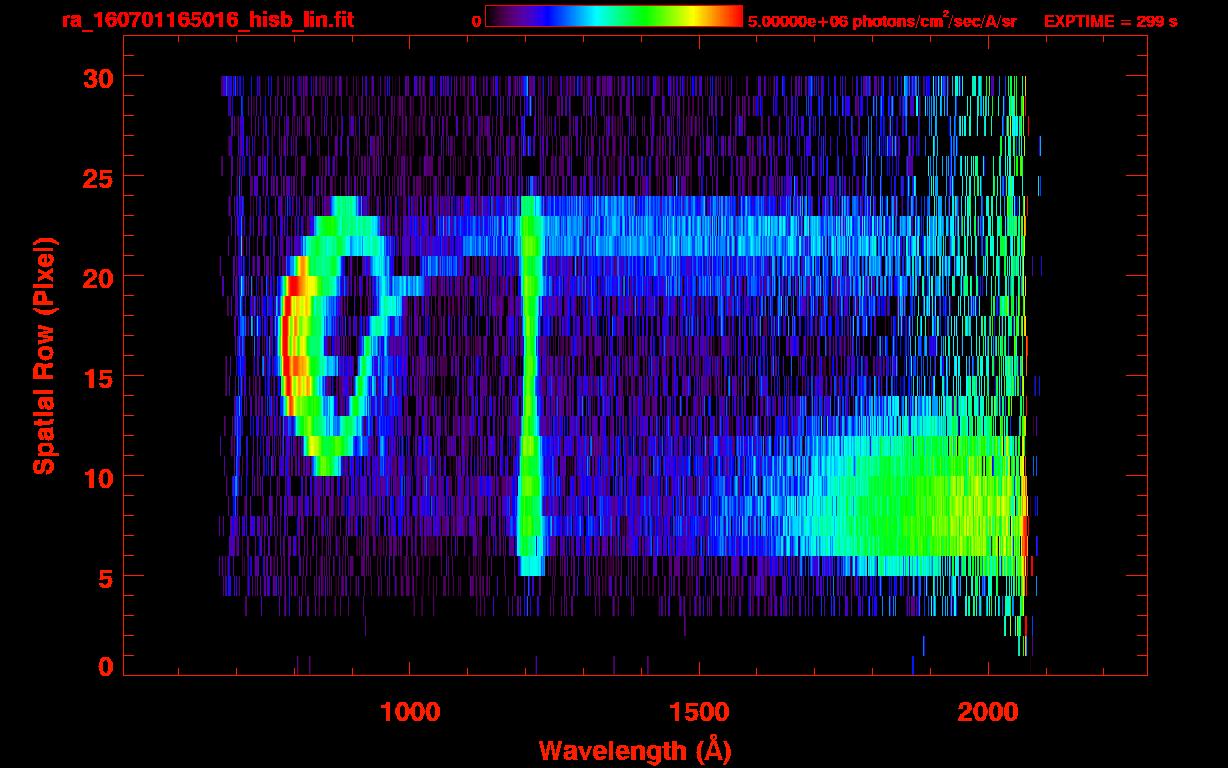1228x768 pixels.
Task: Click the 1000 wavelength tick label
Action: pyautogui.click(x=410, y=712)
